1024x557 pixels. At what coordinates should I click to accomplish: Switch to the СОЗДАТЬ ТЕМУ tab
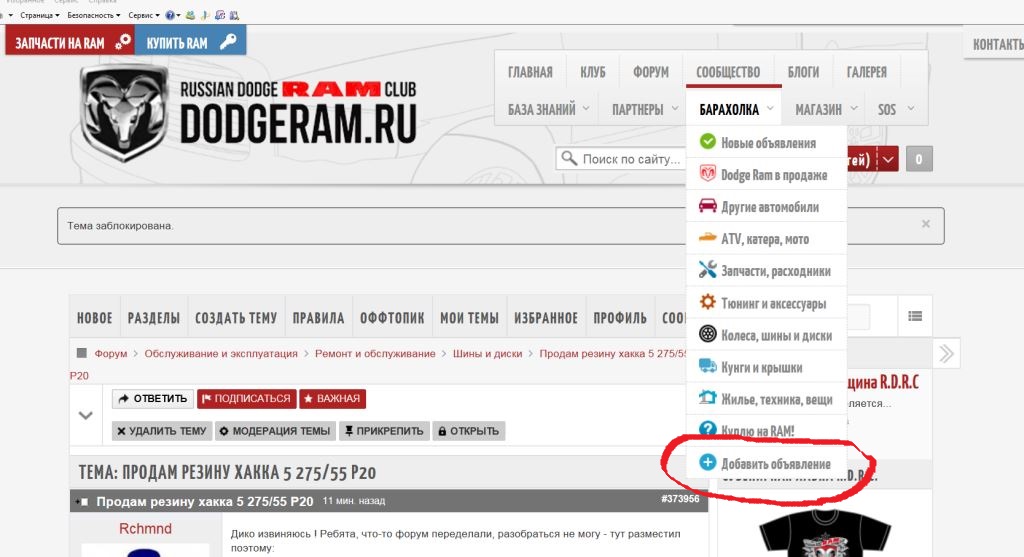coord(236,318)
